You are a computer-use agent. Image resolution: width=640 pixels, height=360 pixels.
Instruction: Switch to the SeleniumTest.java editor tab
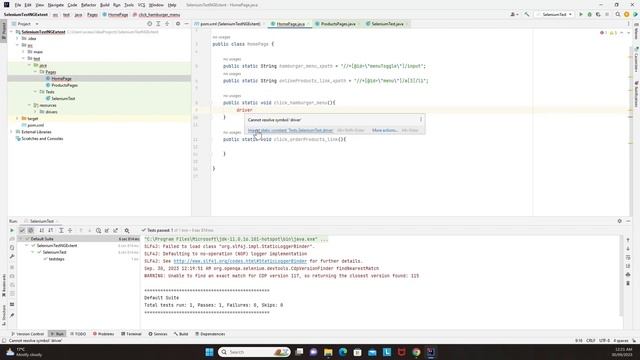pos(387,24)
